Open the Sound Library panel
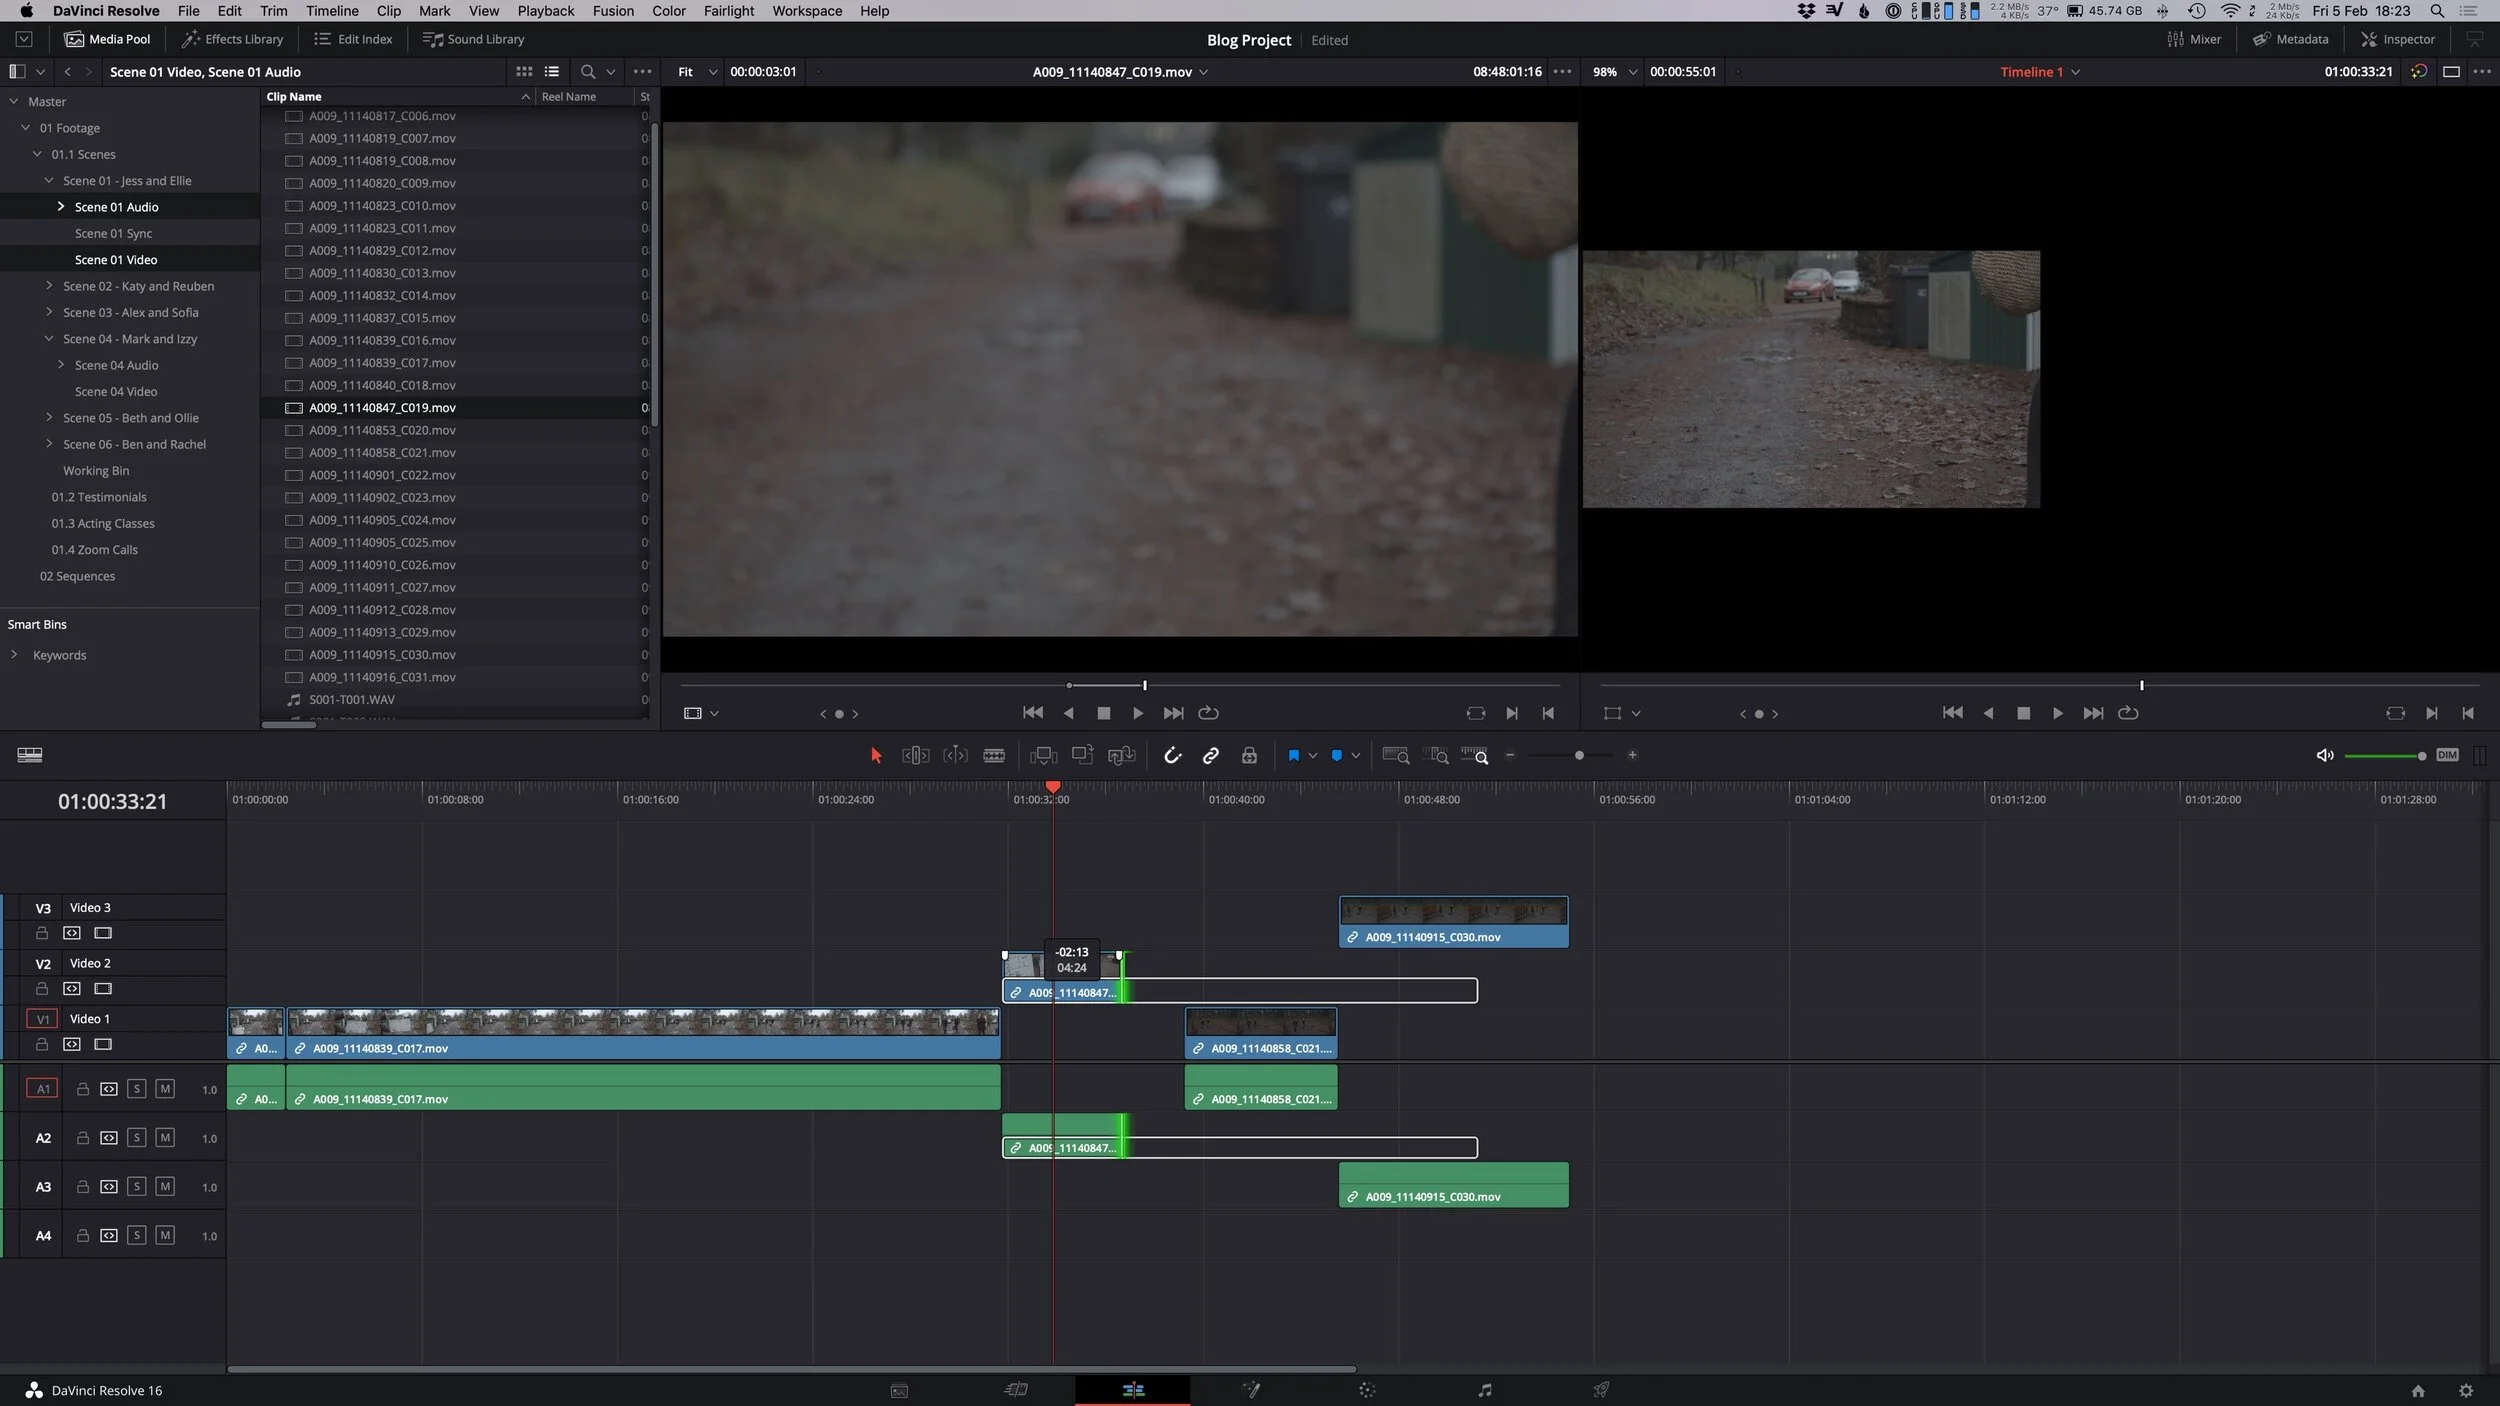 [474, 39]
